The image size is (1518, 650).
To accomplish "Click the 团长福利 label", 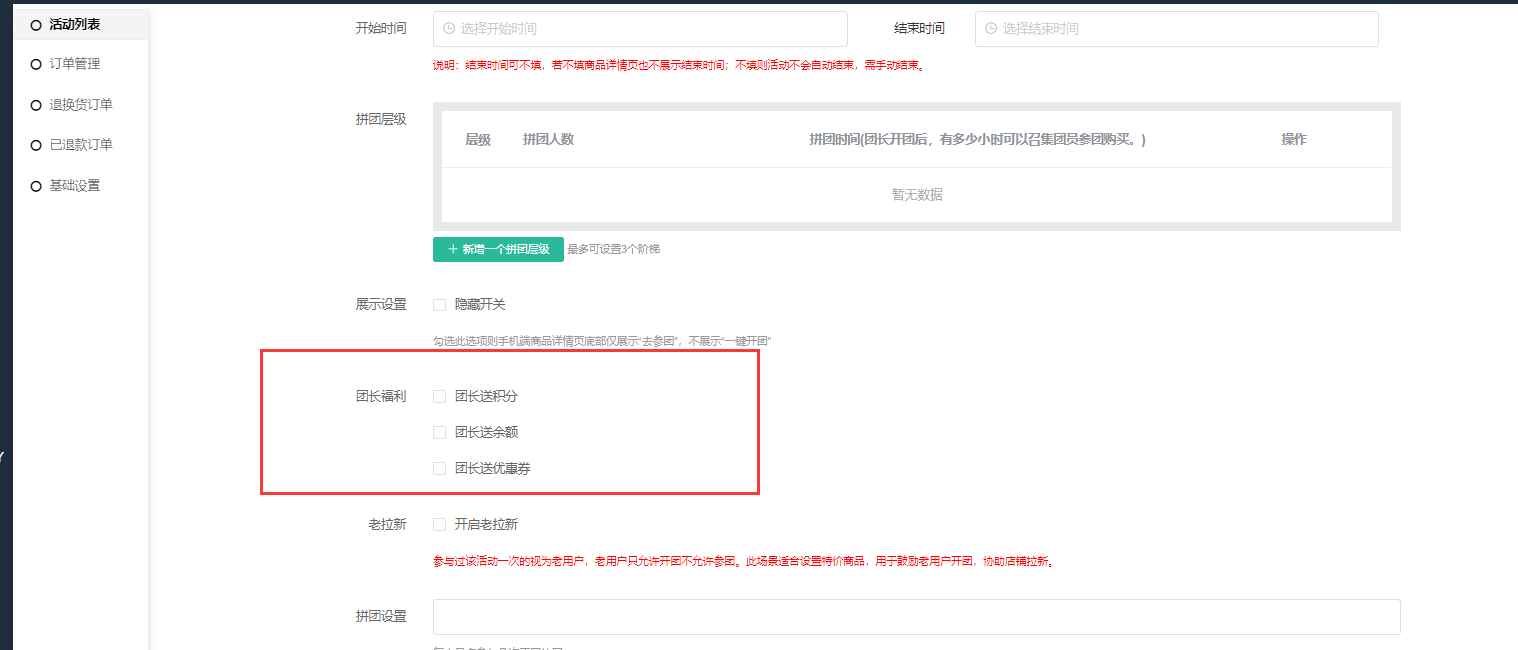I will (x=381, y=396).
